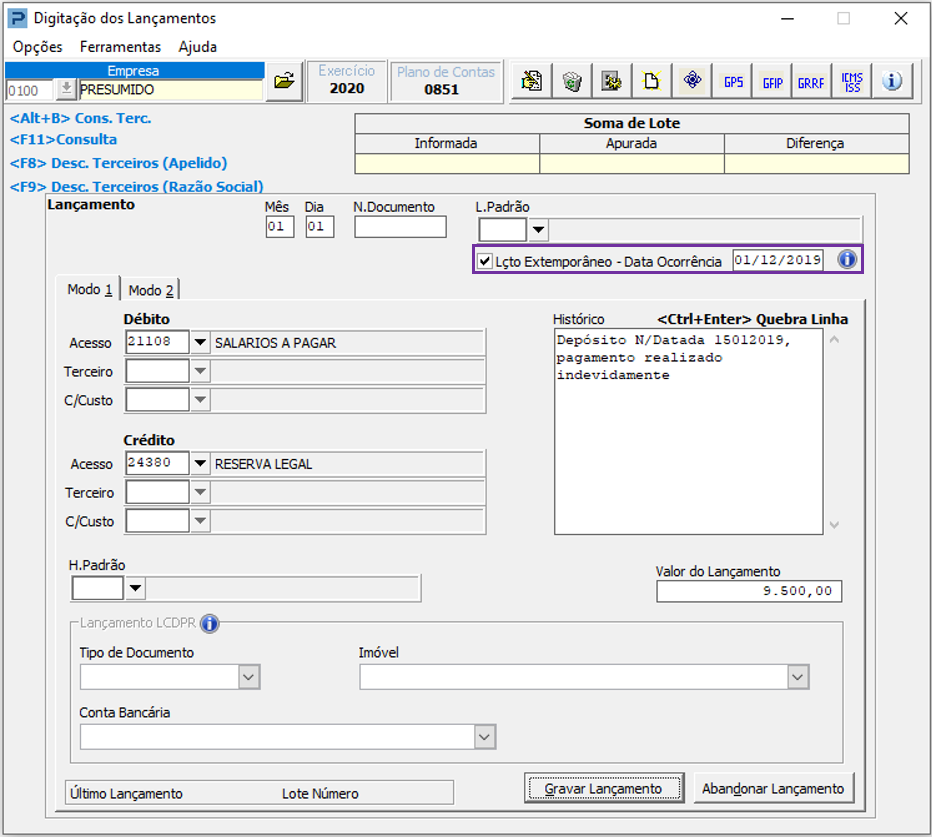Click the Mês input field
This screenshot has height=837, width=932.
pos(280,226)
